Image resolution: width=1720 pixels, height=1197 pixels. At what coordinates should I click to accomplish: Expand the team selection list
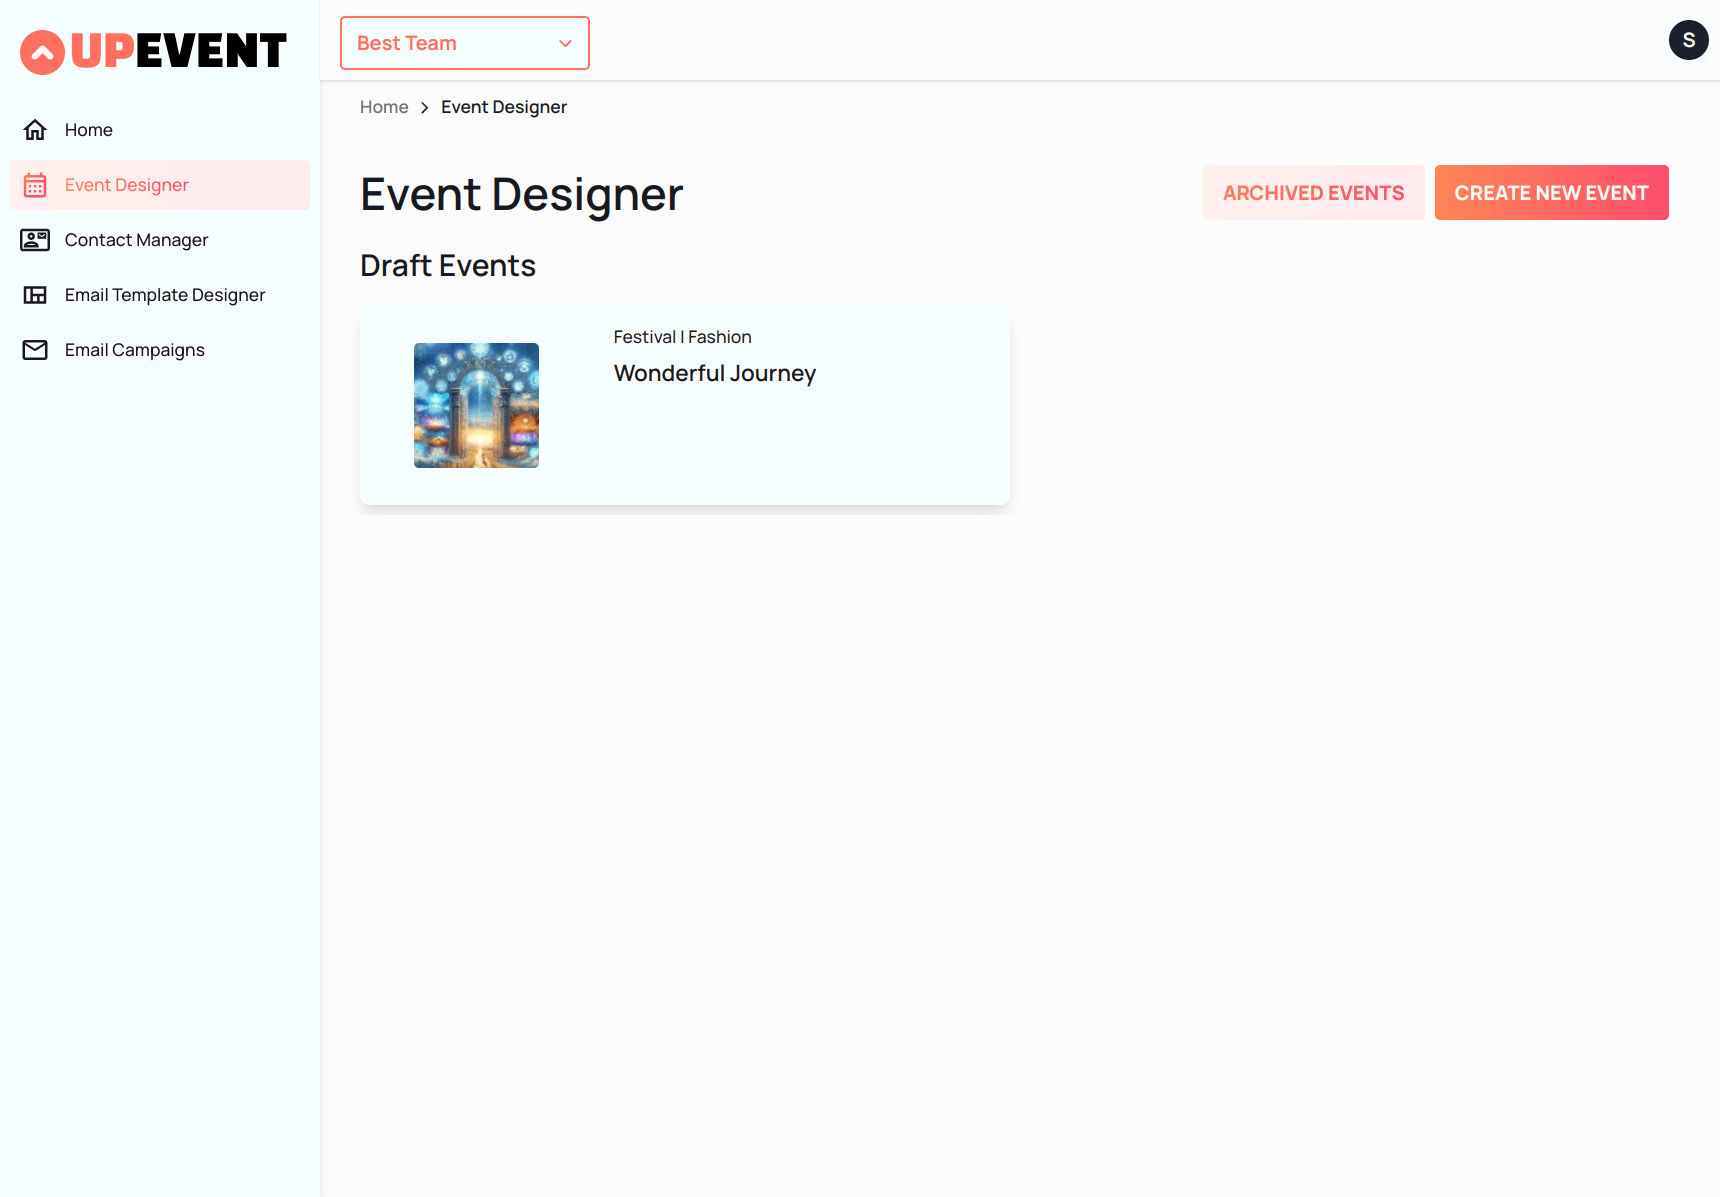pyautogui.click(x=464, y=43)
